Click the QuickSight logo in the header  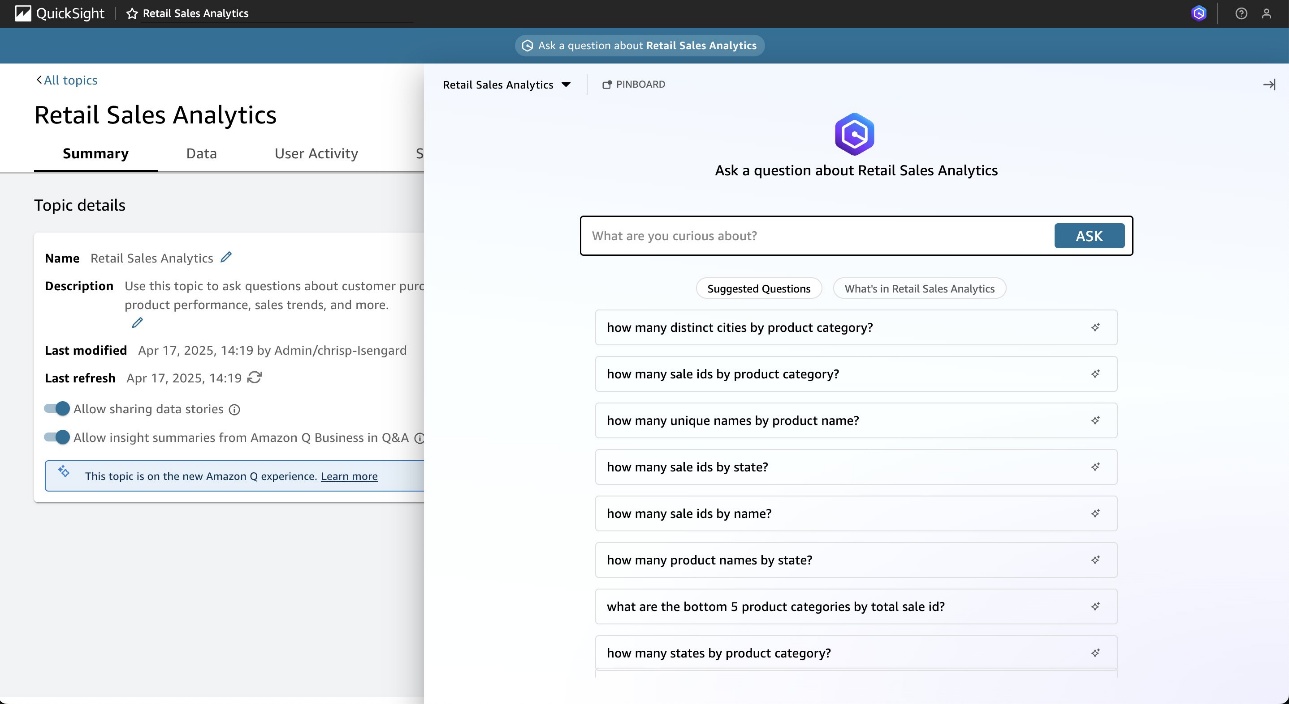(x=60, y=13)
